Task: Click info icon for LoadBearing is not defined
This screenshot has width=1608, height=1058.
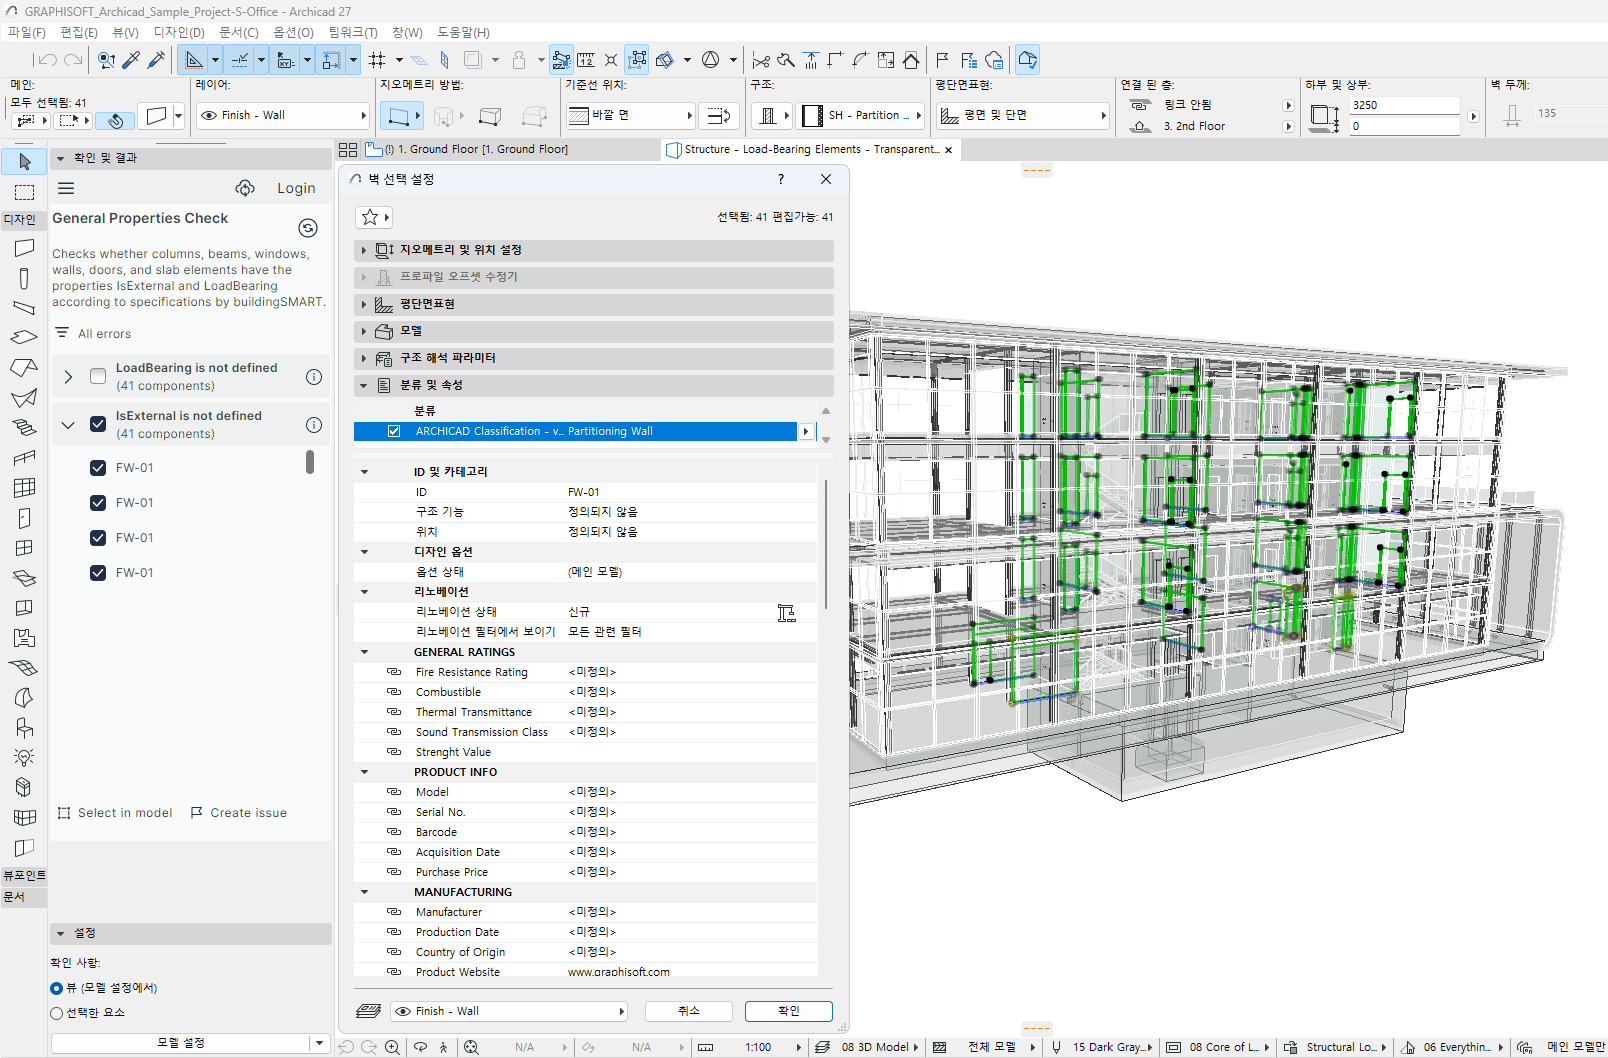Action: point(314,377)
